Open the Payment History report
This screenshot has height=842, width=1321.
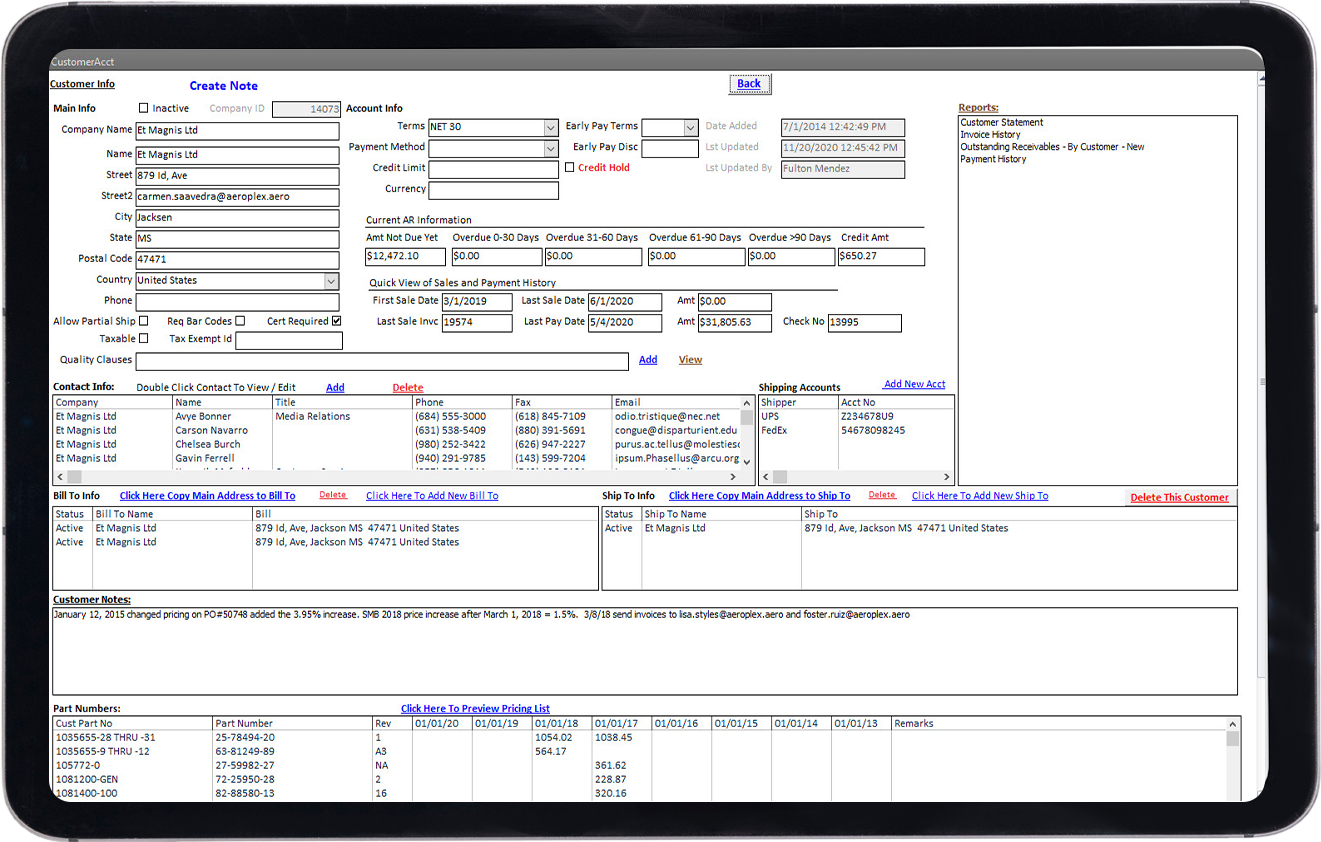coord(993,159)
